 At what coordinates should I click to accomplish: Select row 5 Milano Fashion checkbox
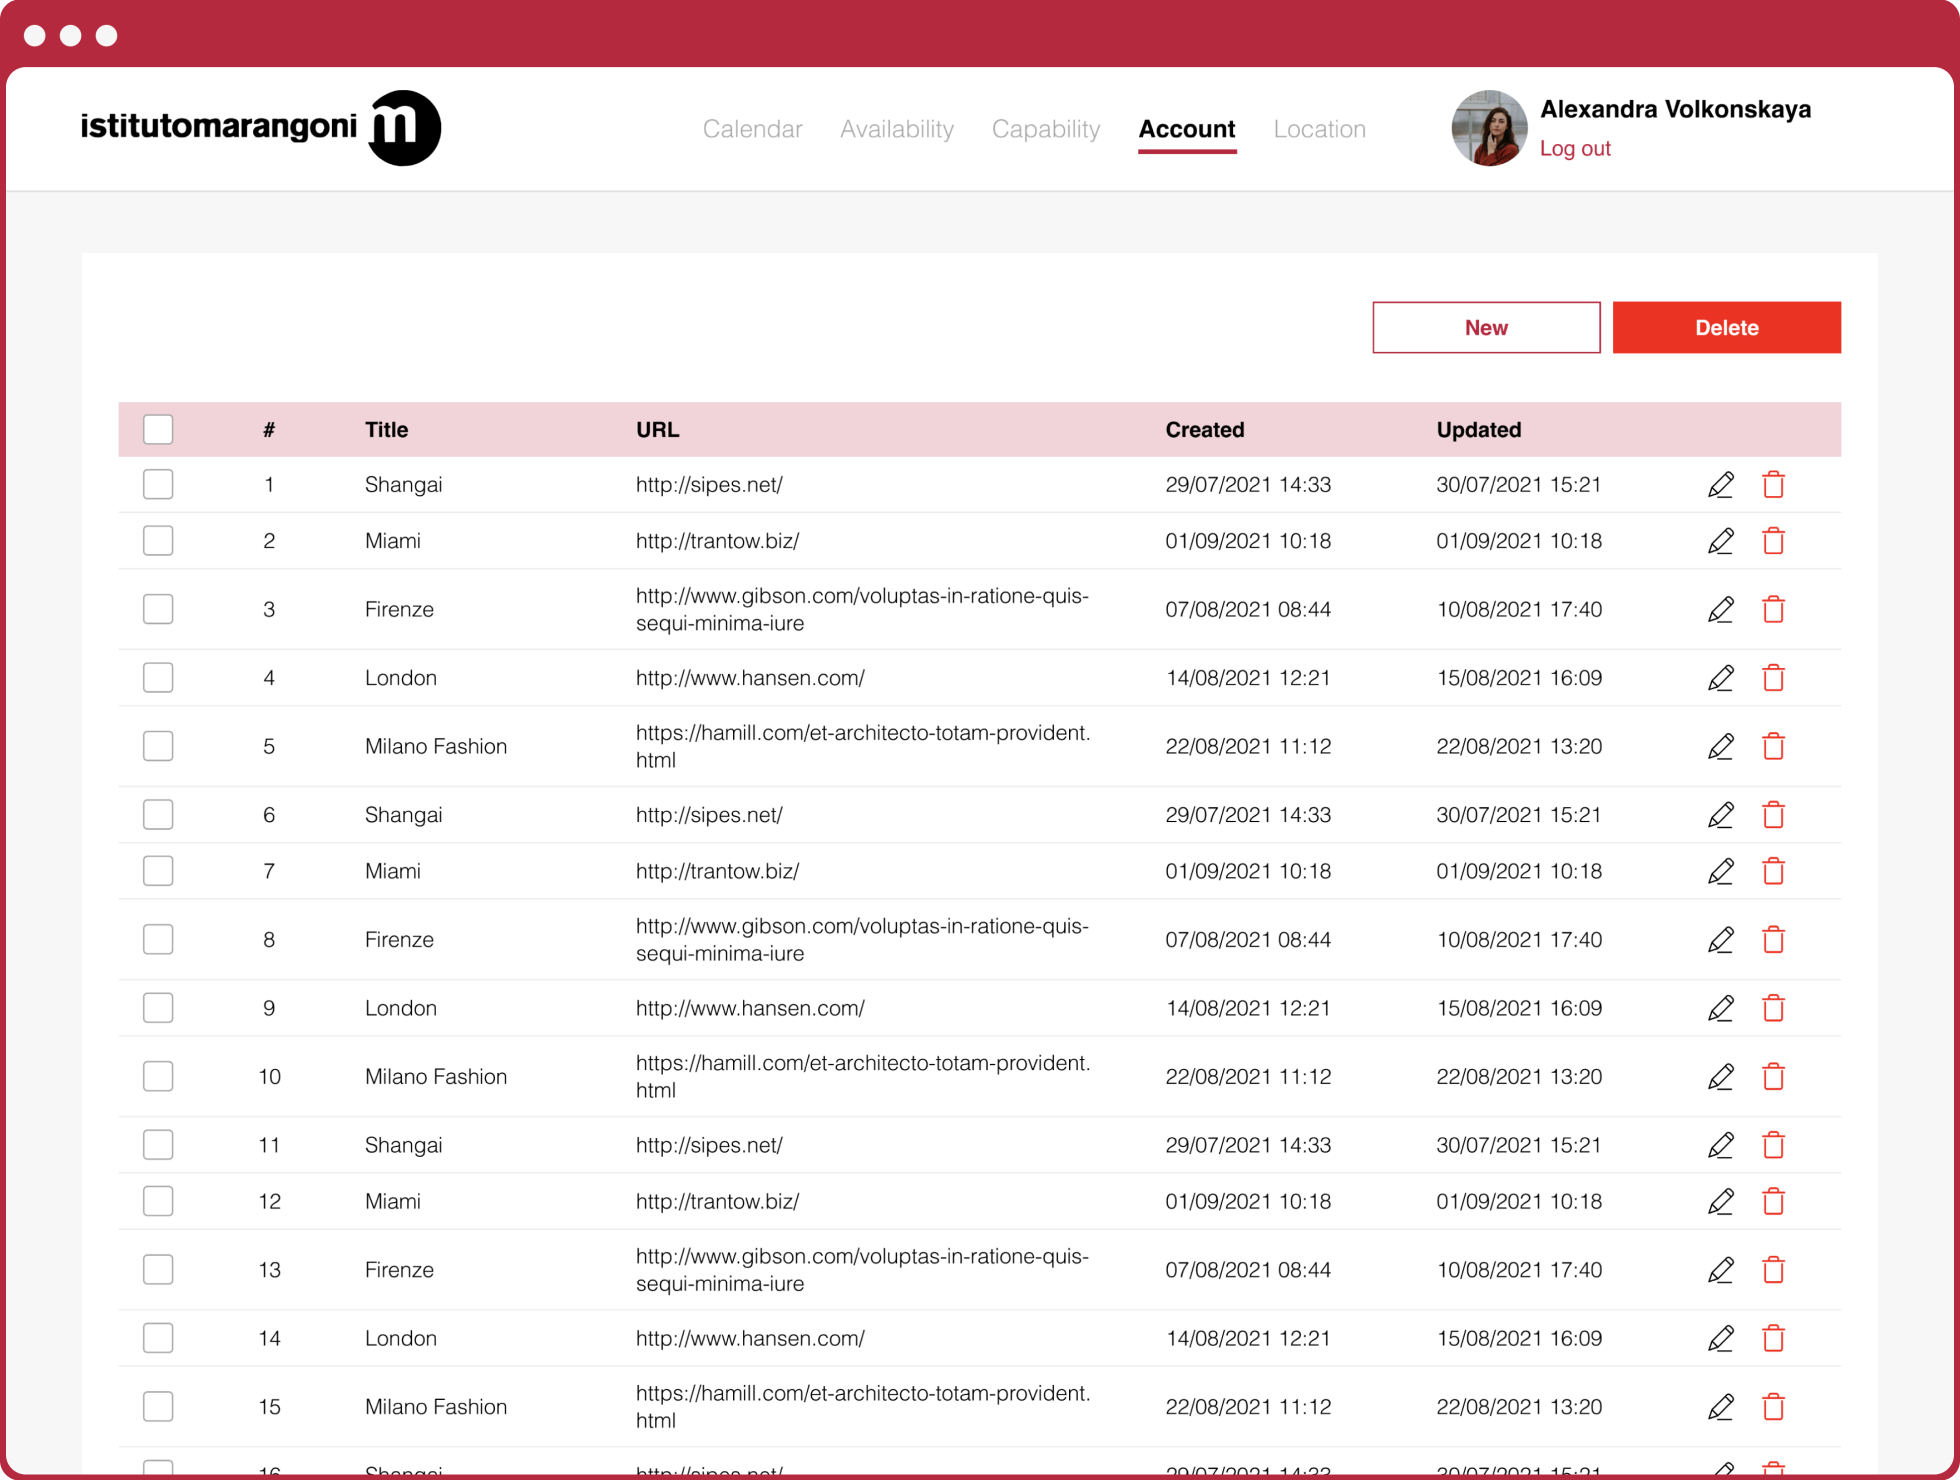[x=158, y=746]
